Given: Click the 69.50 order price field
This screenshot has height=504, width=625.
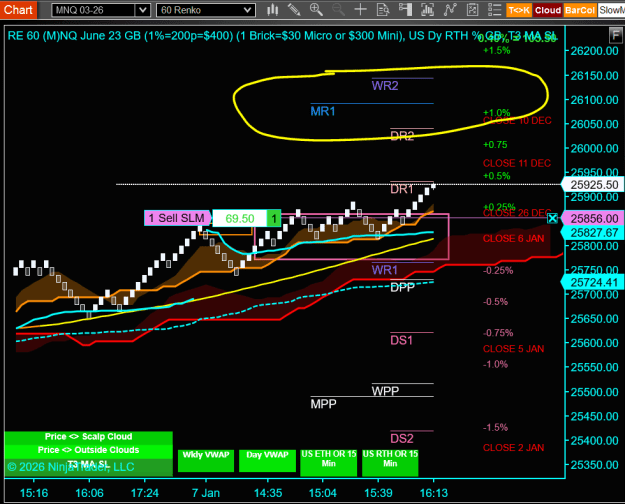Looking at the screenshot, I should 240,219.
